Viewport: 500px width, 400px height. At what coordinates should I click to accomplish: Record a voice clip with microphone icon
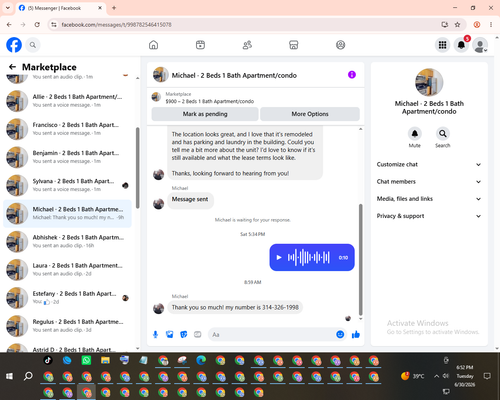155,334
